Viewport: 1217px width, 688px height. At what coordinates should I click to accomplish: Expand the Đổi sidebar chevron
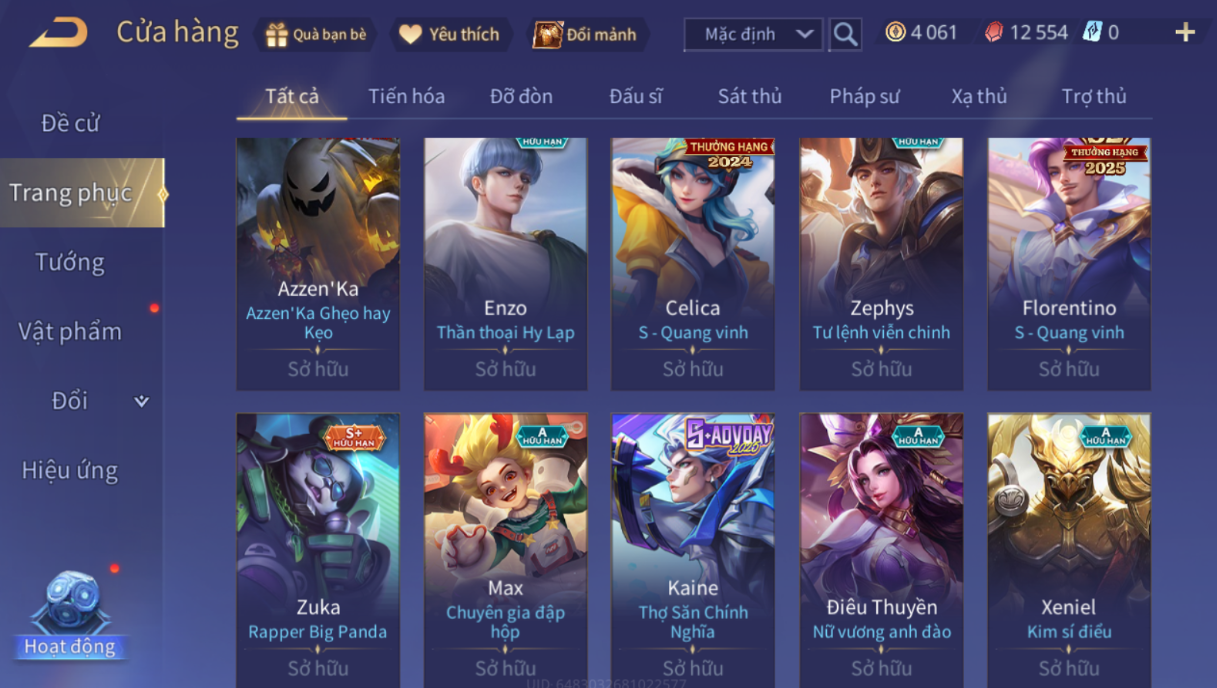(x=141, y=401)
